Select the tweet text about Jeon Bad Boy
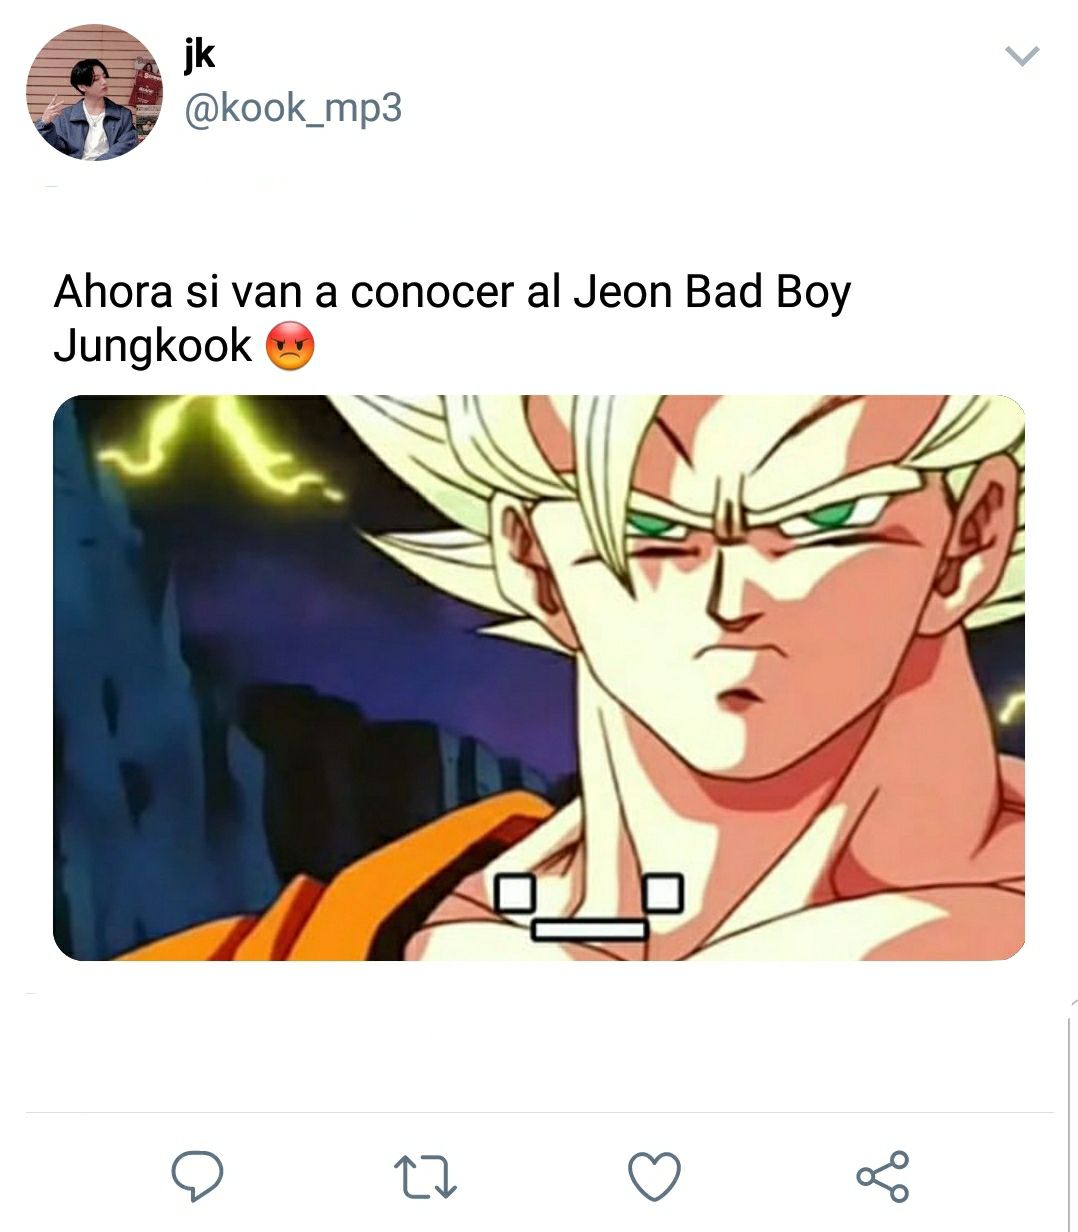Image resolution: width=1078 pixels, height=1232 pixels. pyautogui.click(x=452, y=319)
